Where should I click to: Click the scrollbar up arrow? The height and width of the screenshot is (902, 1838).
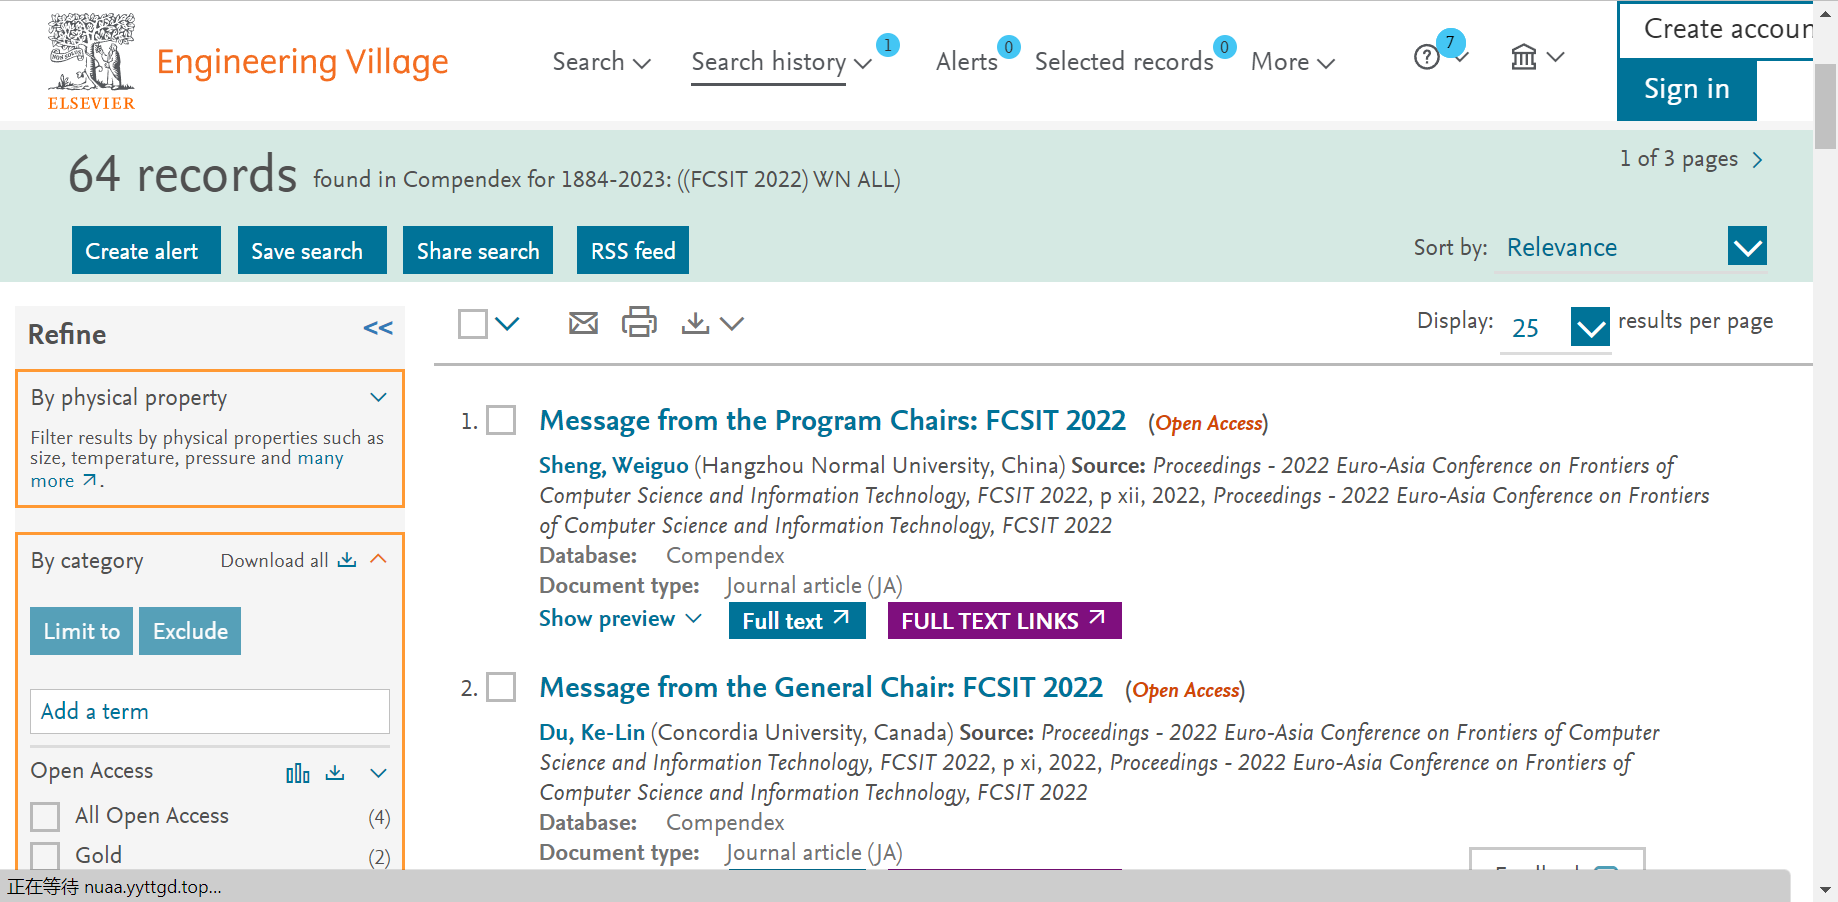[x=1826, y=14]
